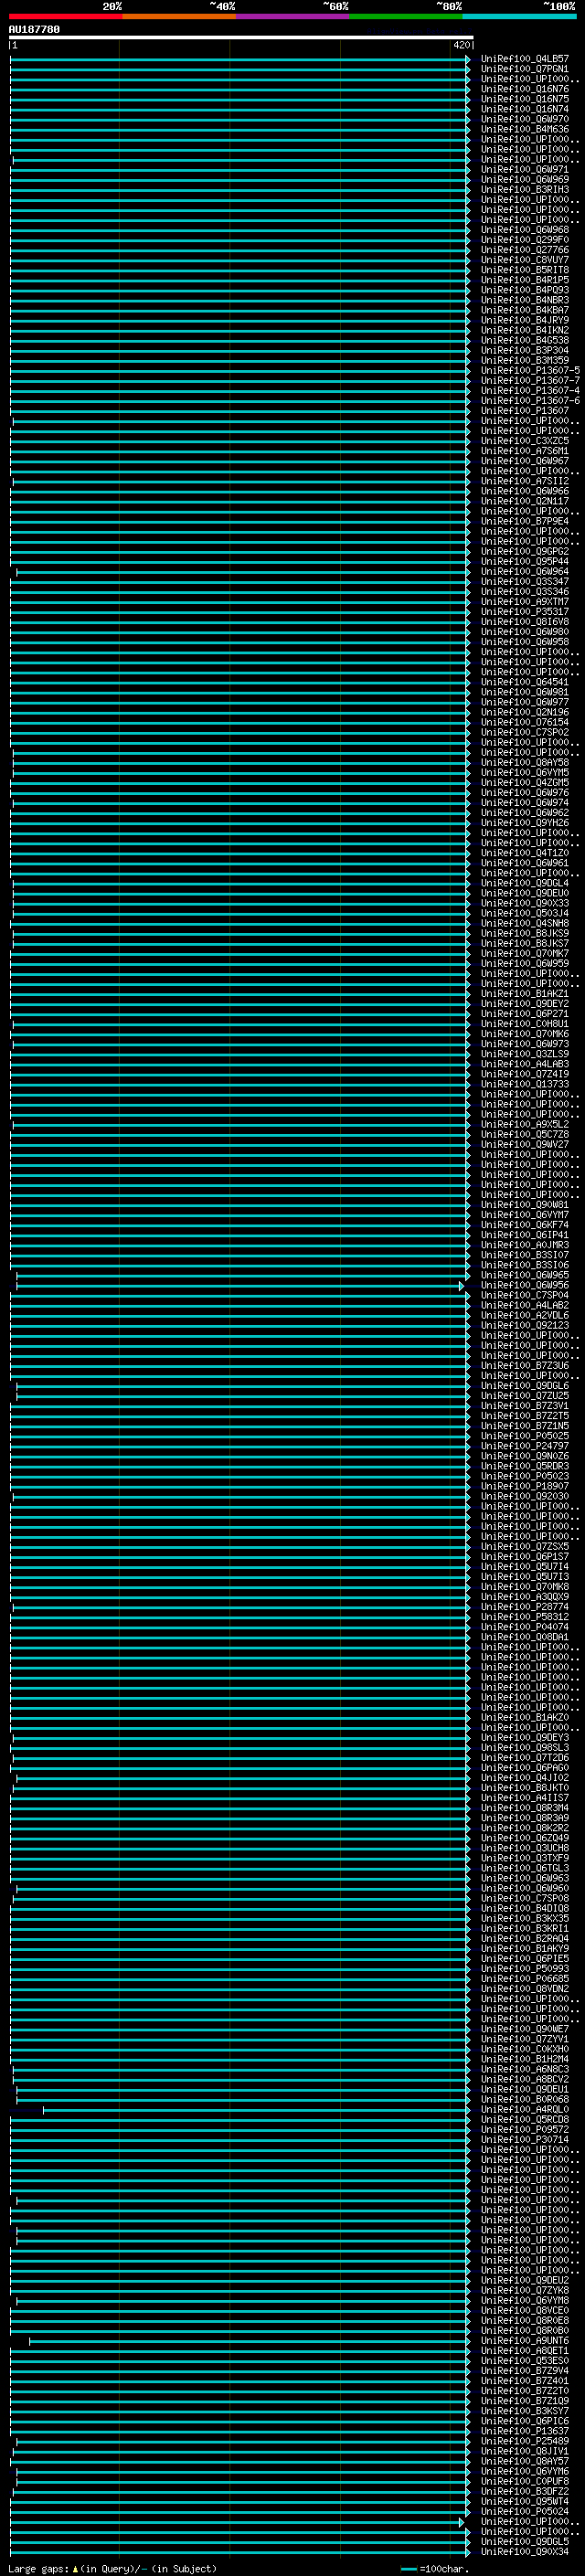Open hit UniRef100_Q4LB57

pyautogui.click(x=525, y=59)
